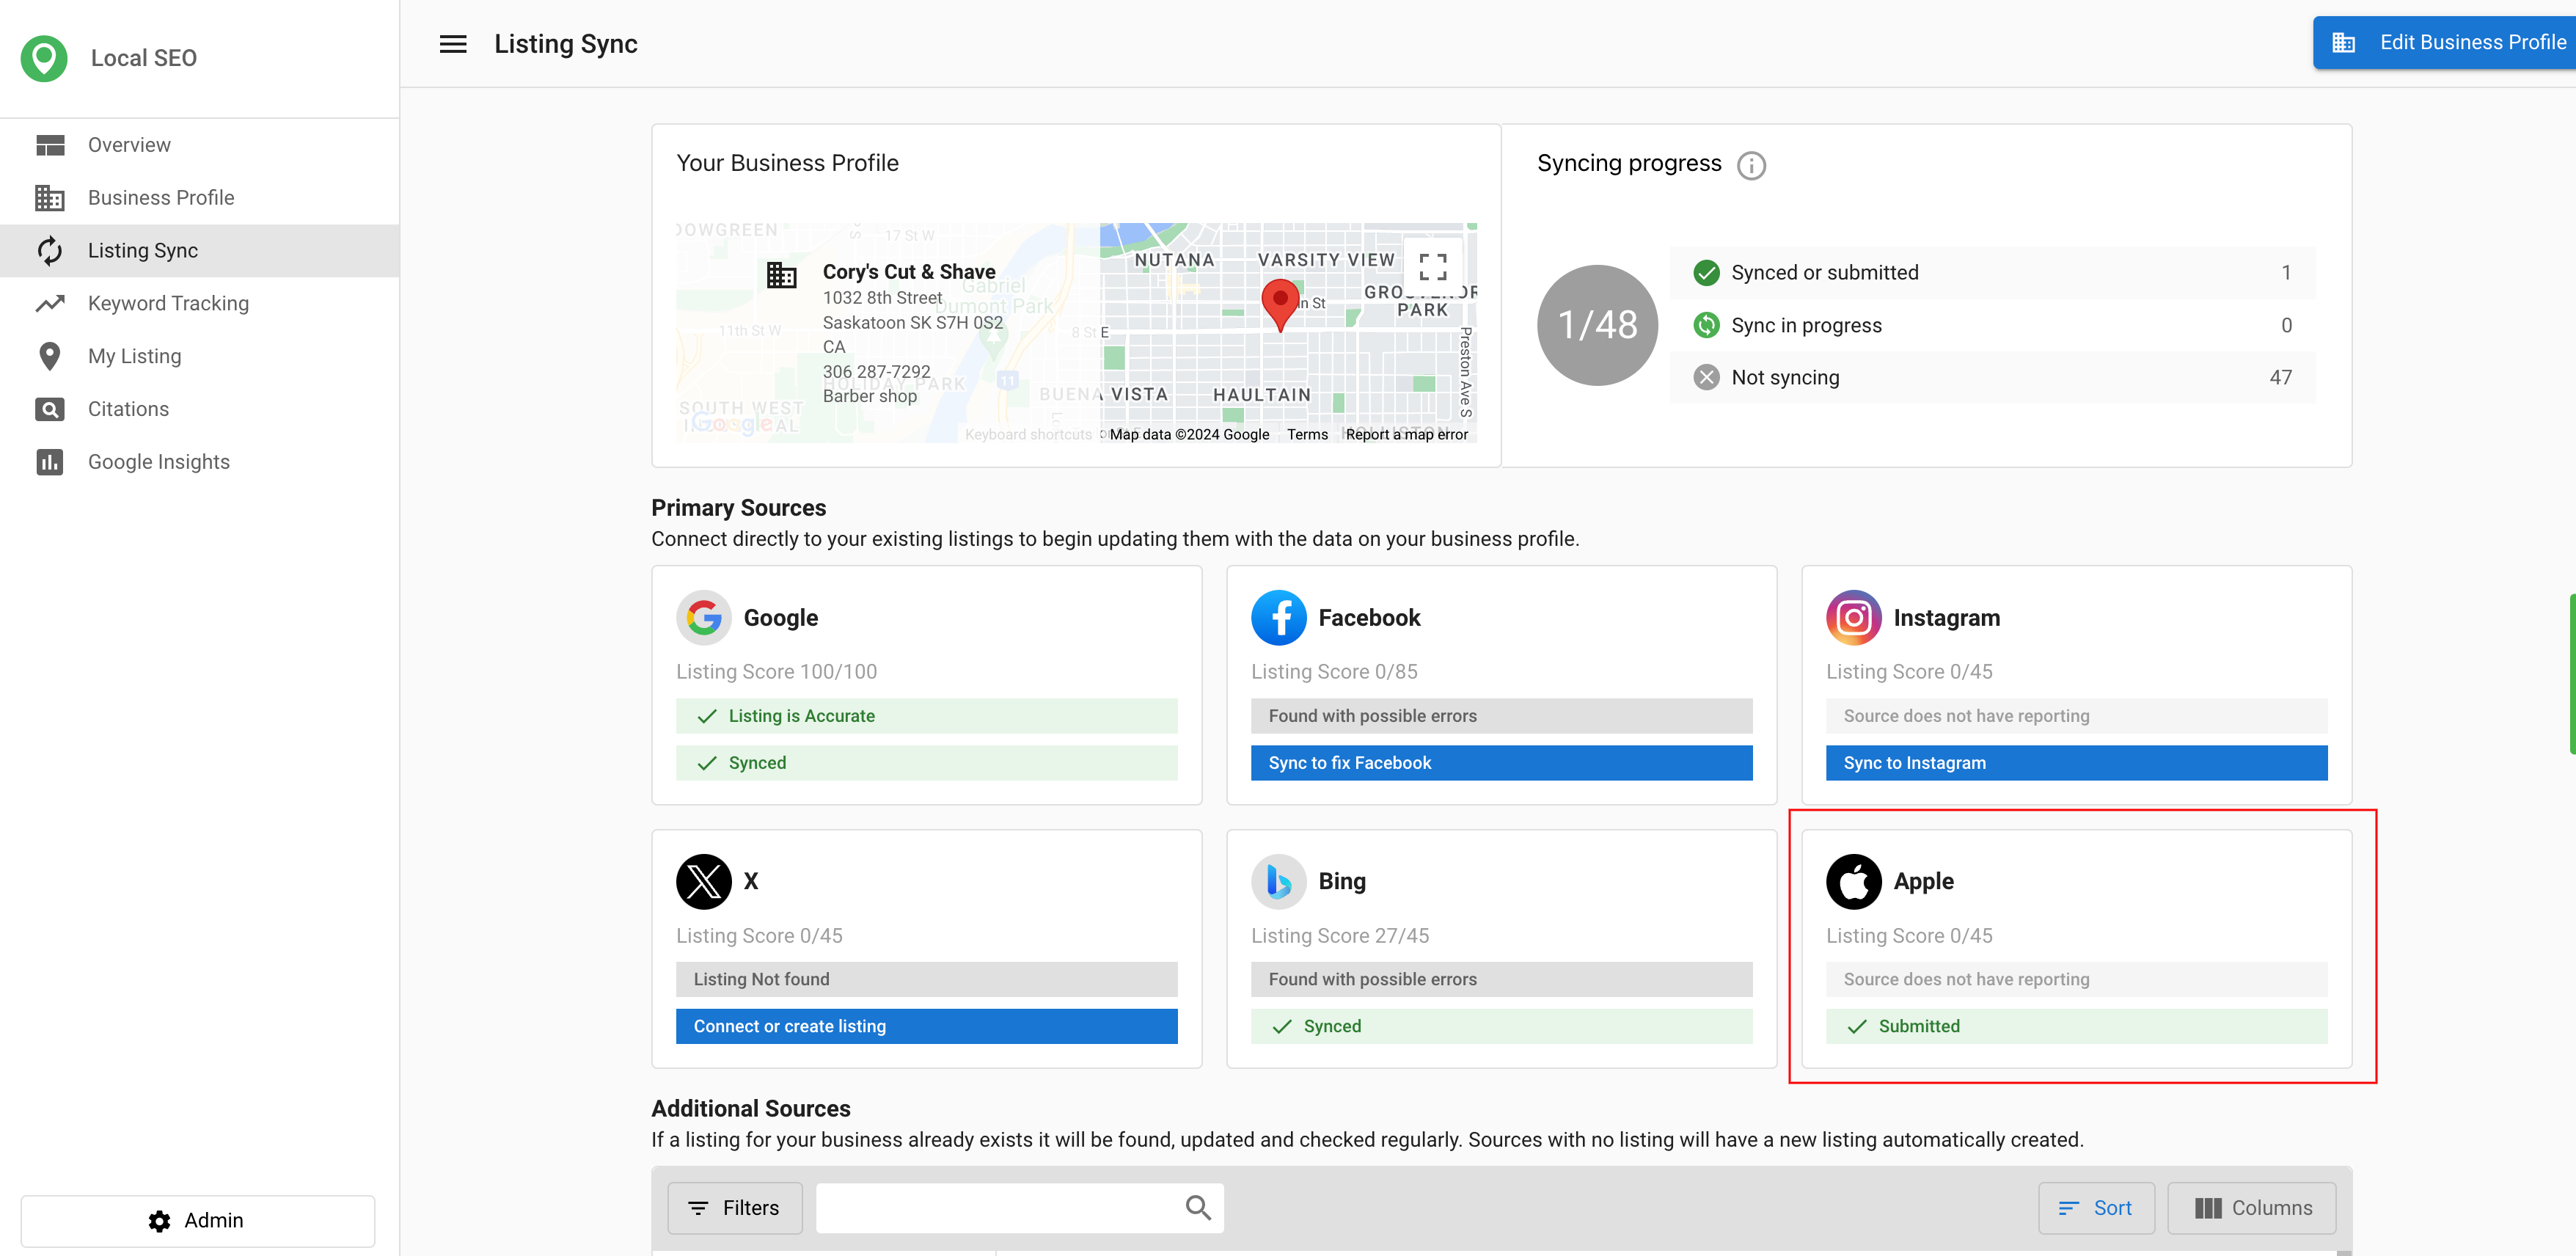Click the Facebook logo icon
2576x1256 pixels.
coord(1279,618)
